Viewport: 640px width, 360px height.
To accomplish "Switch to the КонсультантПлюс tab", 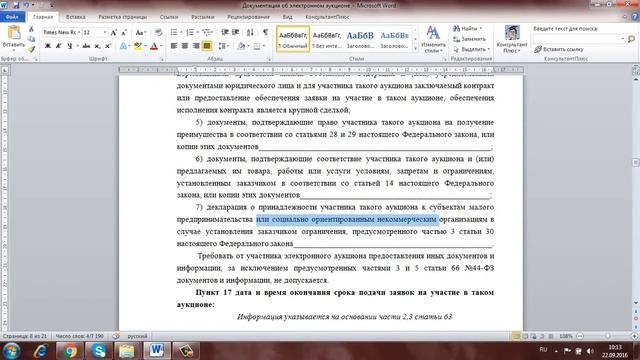I will (x=327, y=17).
